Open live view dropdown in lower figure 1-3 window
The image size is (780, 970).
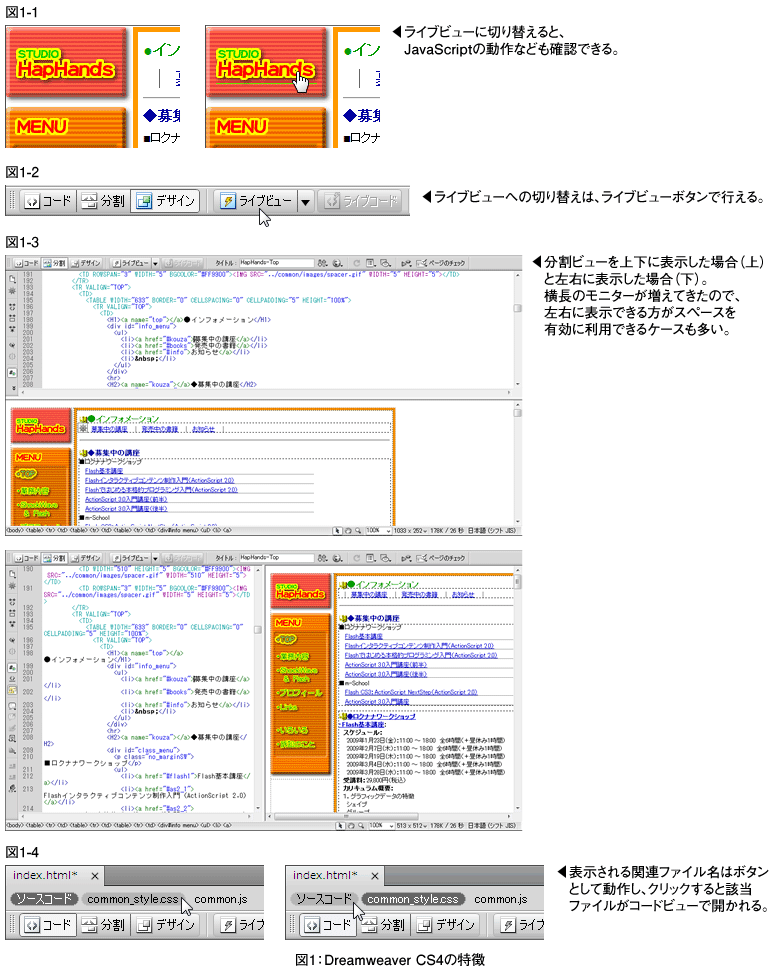[155, 558]
